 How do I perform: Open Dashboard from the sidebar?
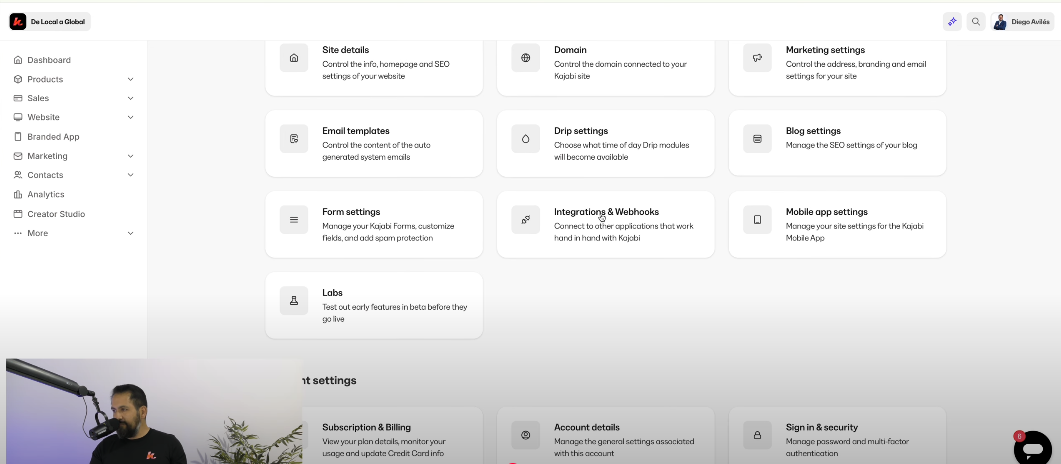48,60
